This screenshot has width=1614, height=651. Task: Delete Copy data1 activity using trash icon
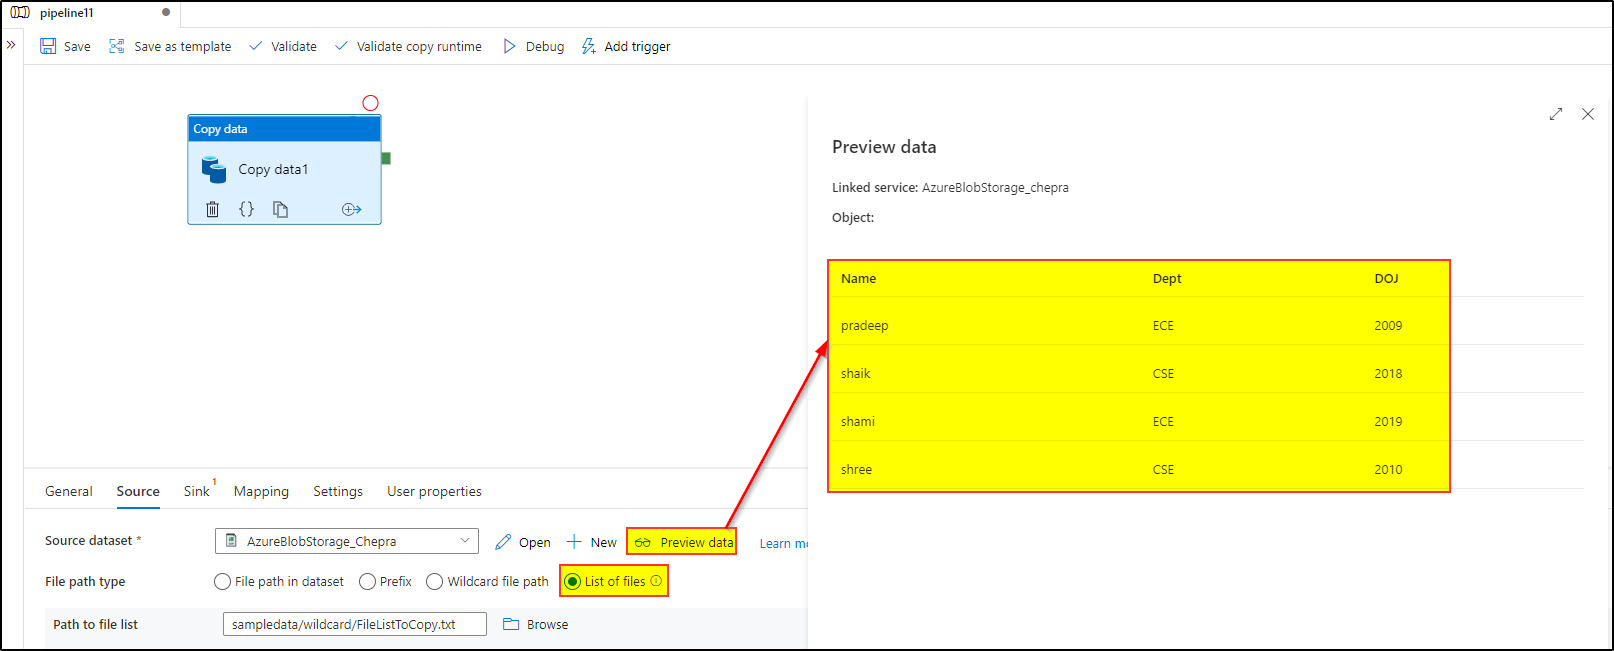212,208
